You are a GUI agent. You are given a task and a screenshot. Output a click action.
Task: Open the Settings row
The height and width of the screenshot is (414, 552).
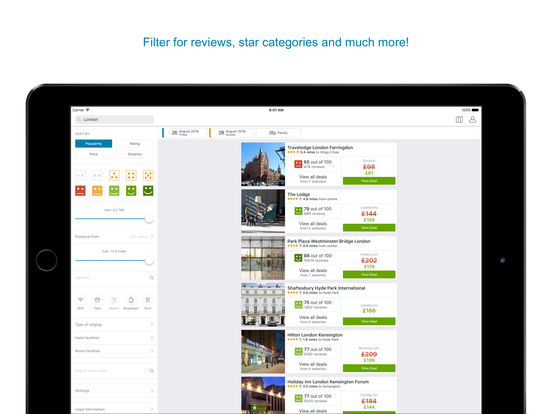pyautogui.click(x=114, y=390)
